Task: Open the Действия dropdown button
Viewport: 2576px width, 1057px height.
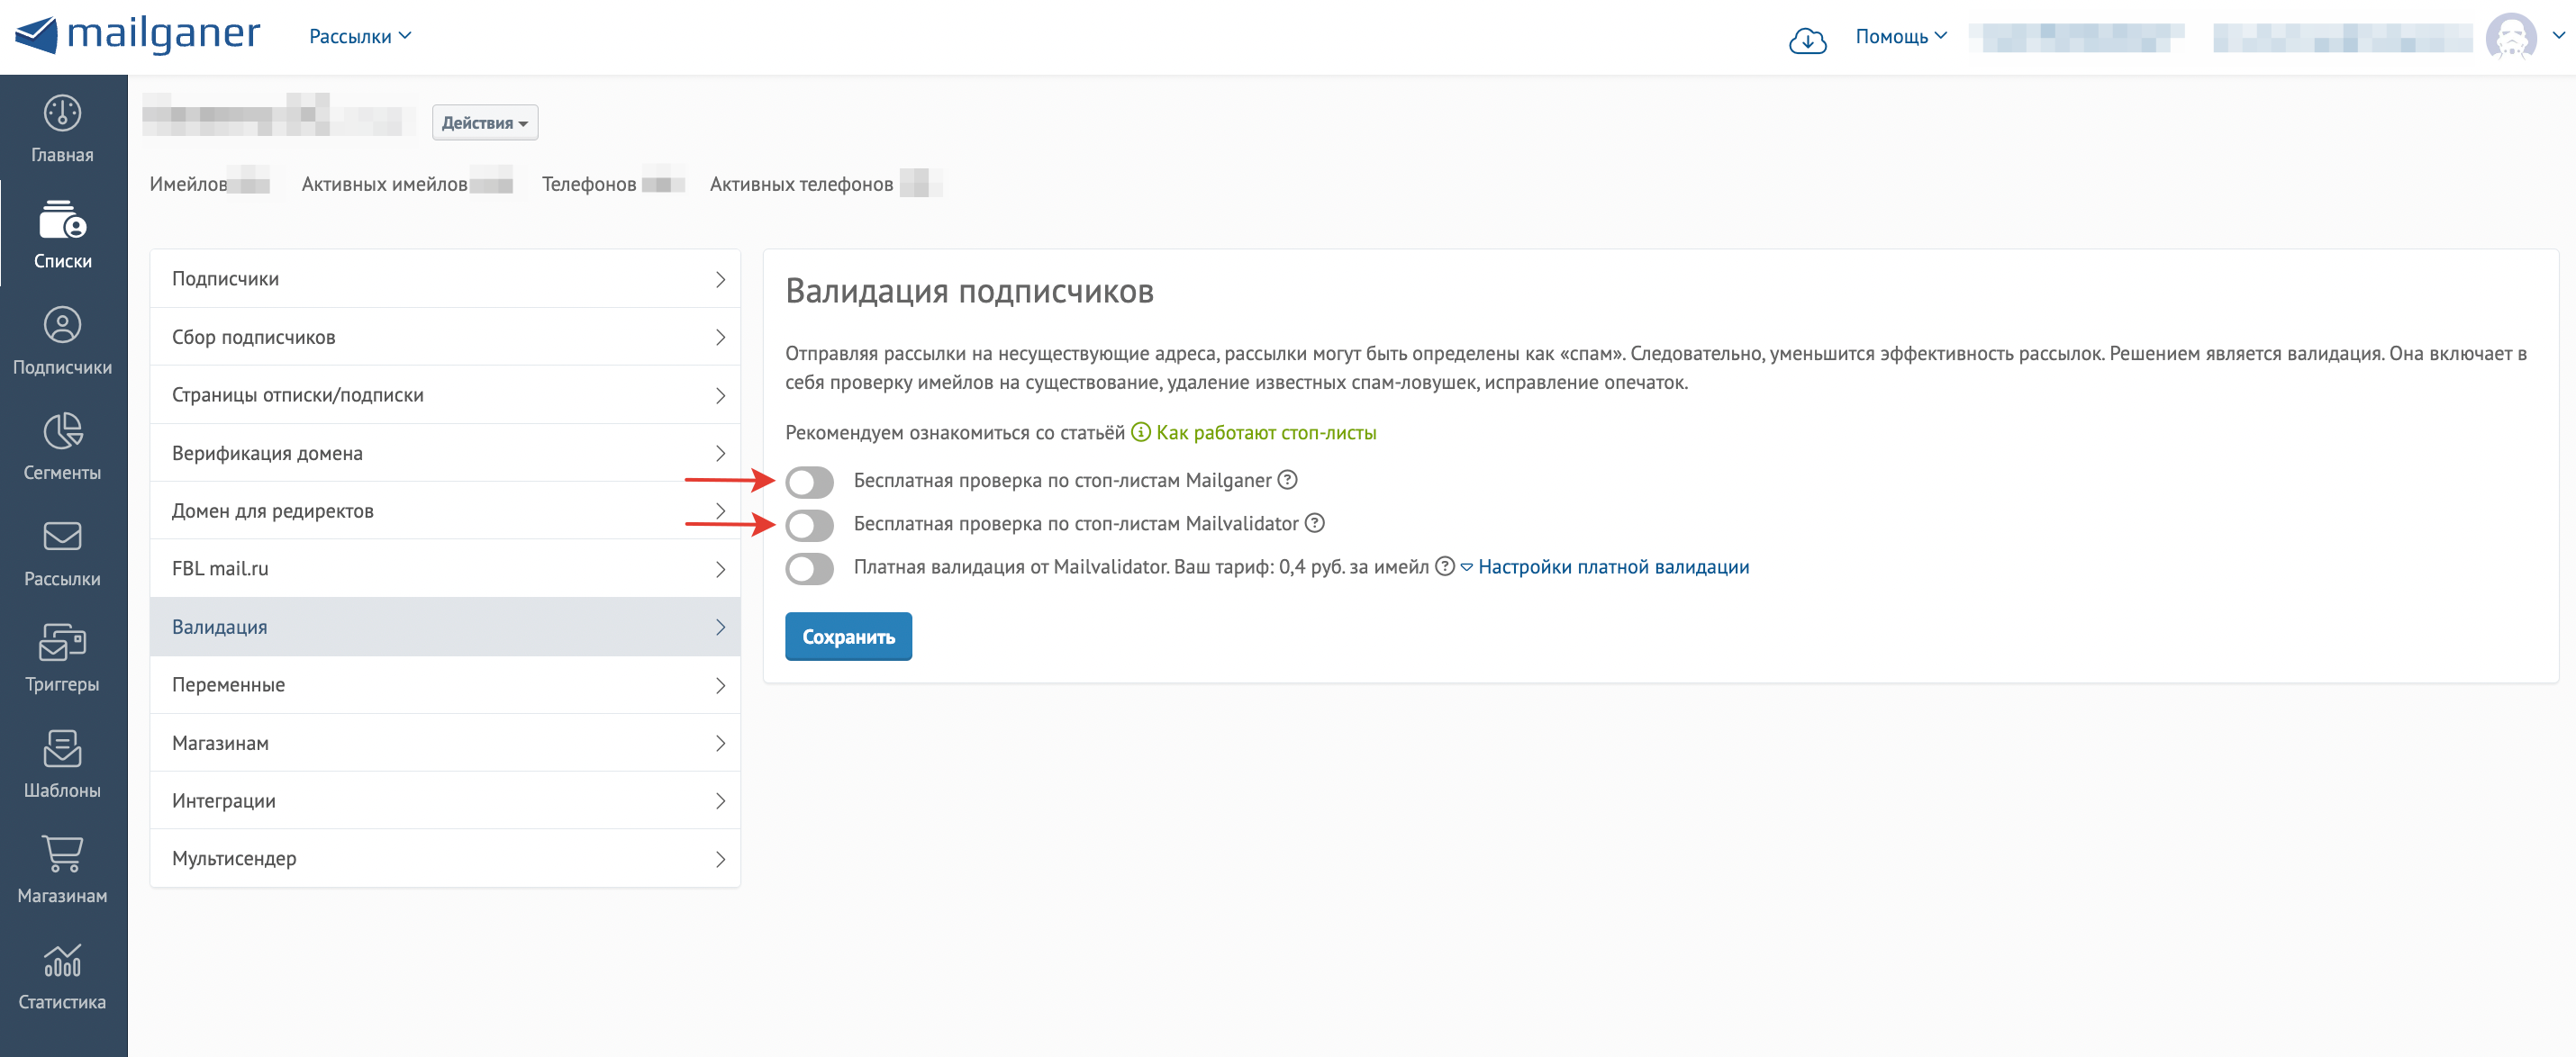Action: pos(485,122)
